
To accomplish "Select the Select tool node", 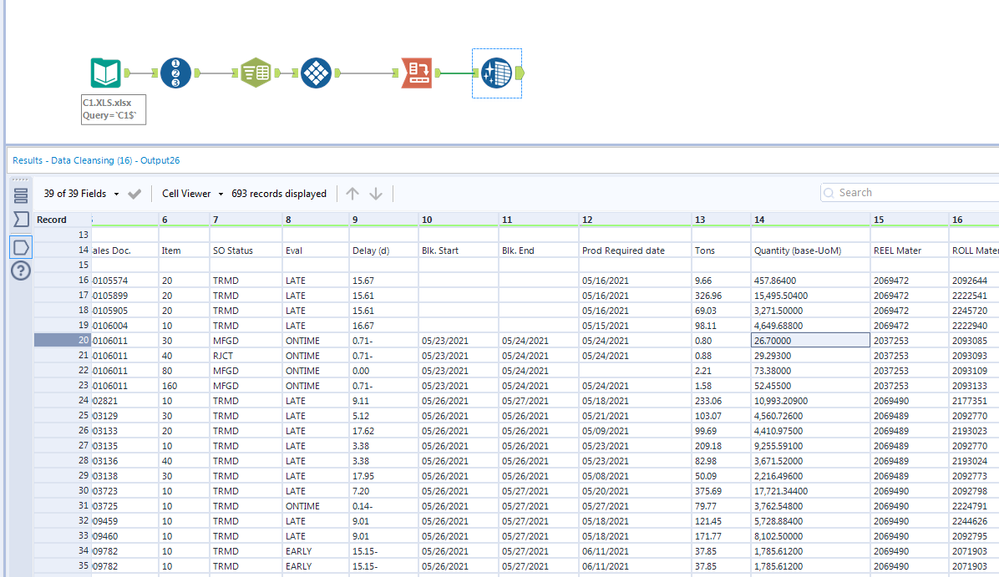I will pyautogui.click(x=256, y=73).
